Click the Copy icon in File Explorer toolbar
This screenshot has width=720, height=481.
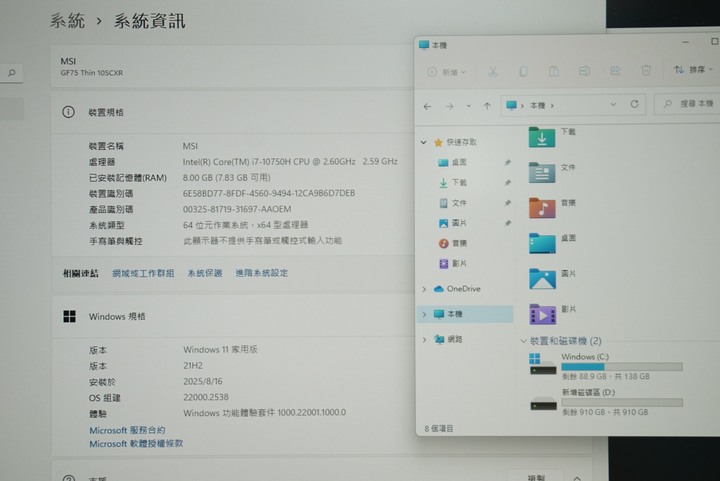[x=523, y=71]
